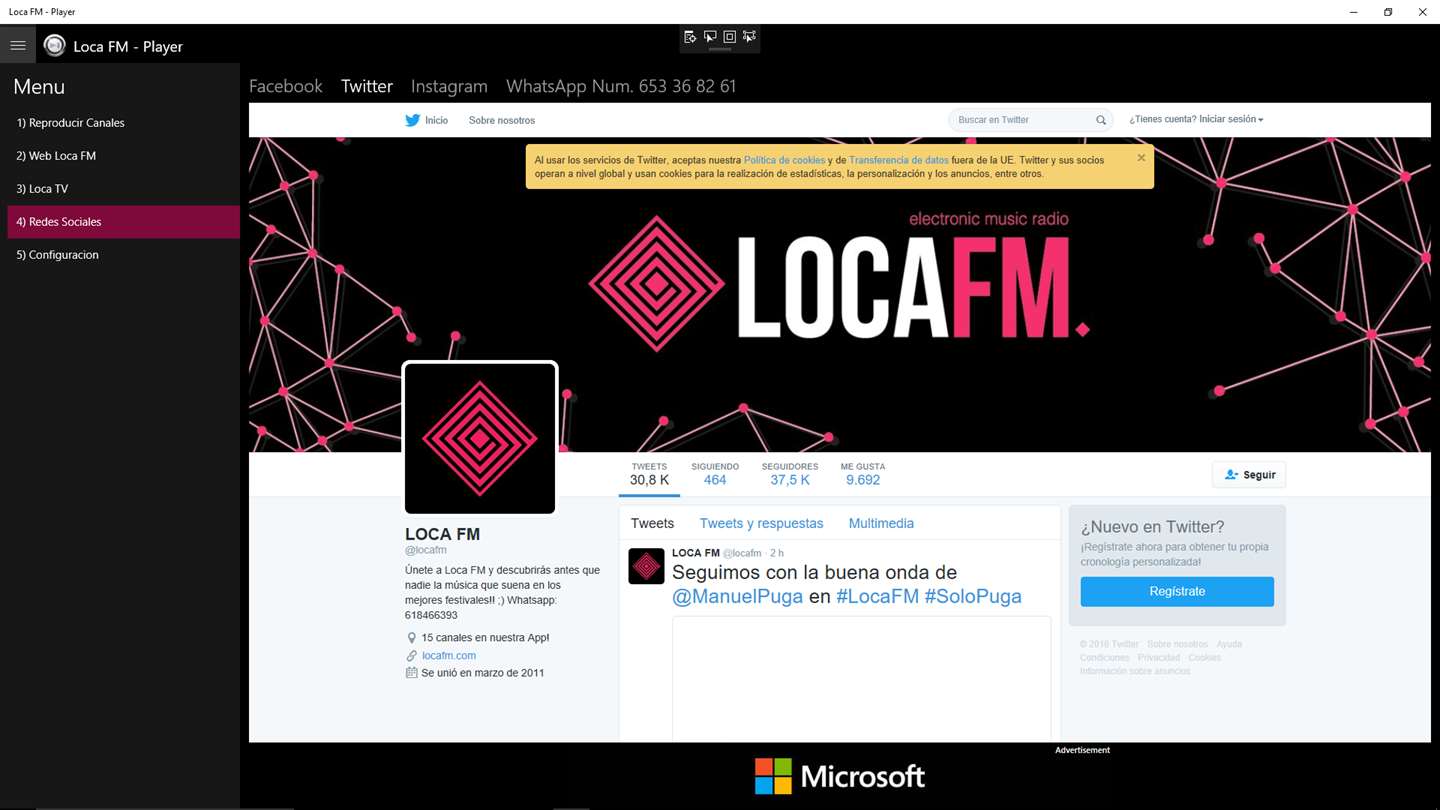Screen dimensions: 1440x810
Task: Open the Política de cookies link
Action: point(785,160)
